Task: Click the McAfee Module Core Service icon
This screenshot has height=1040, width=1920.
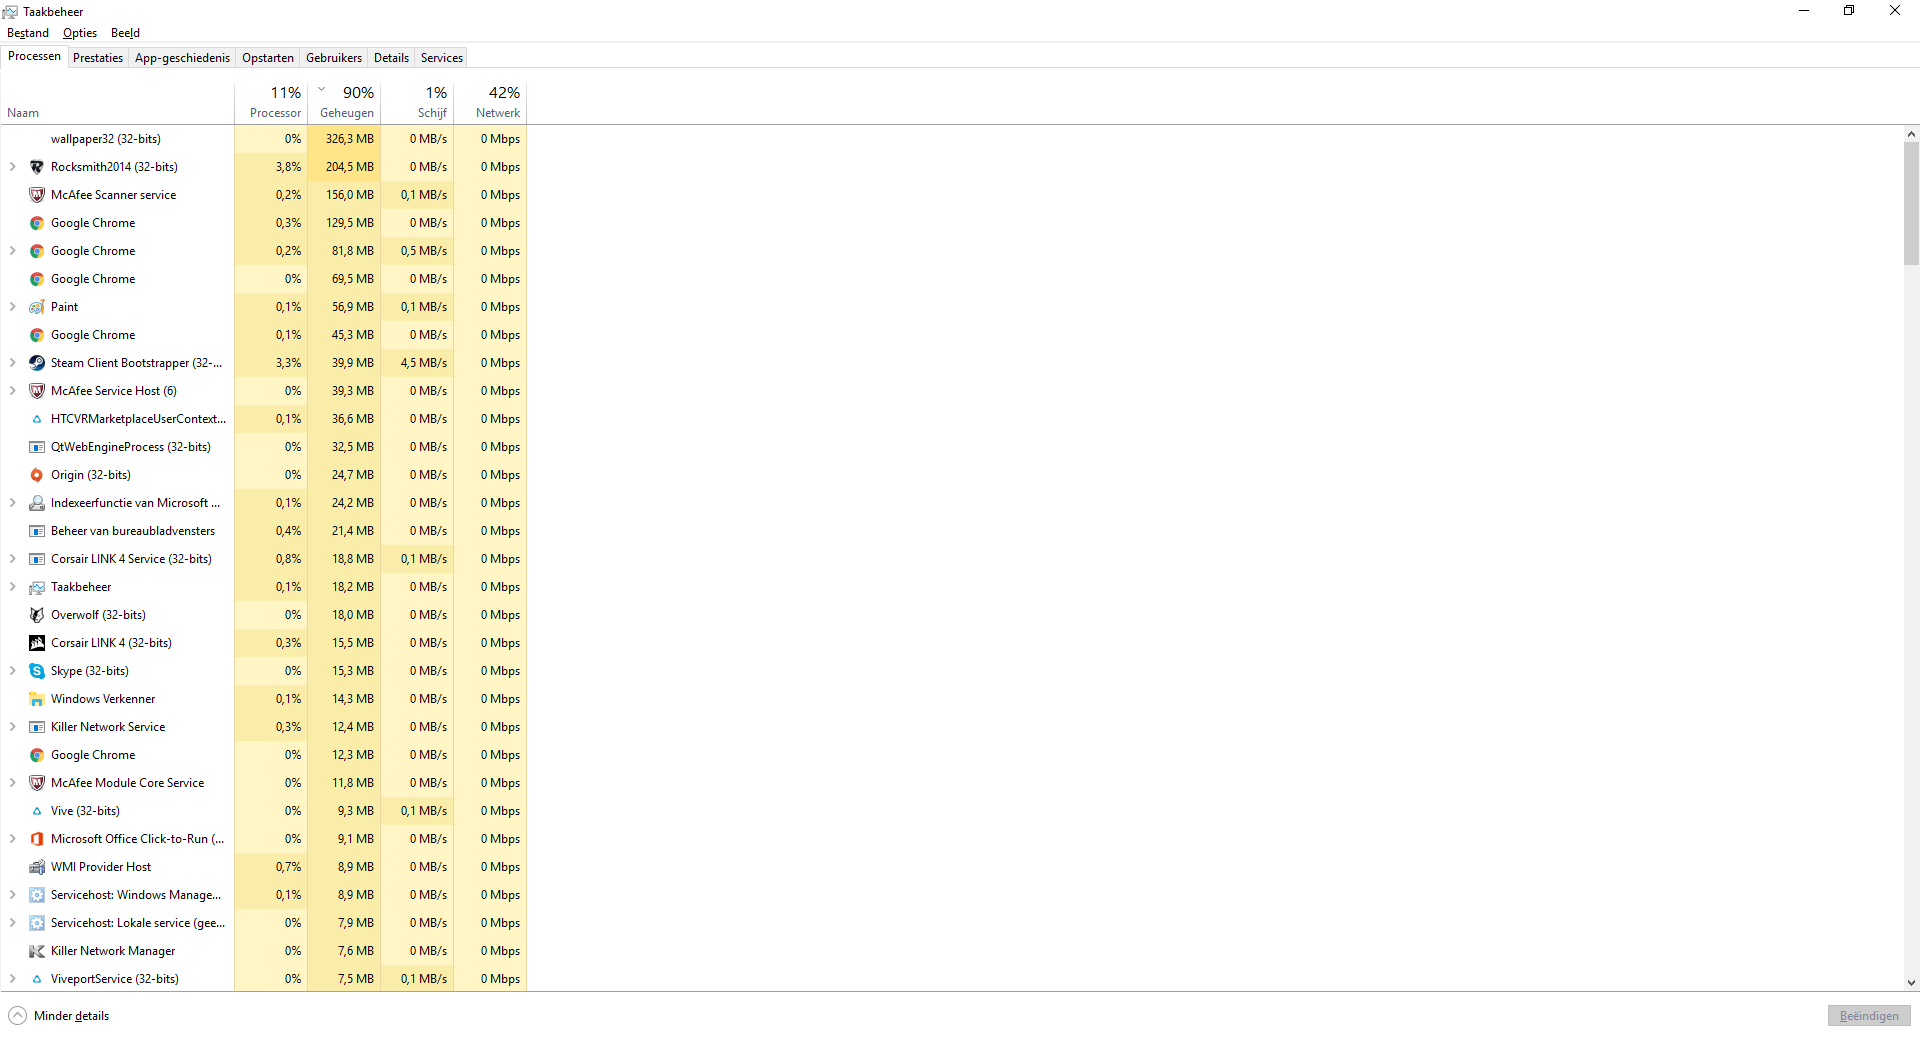Action: [x=37, y=783]
